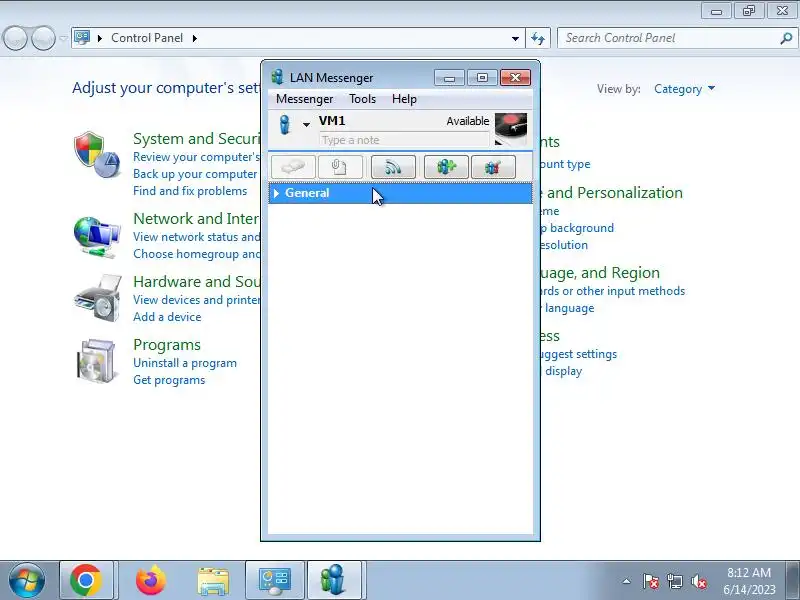Image resolution: width=800 pixels, height=600 pixels.
Task: Open the Windows Start button
Action: [27, 580]
